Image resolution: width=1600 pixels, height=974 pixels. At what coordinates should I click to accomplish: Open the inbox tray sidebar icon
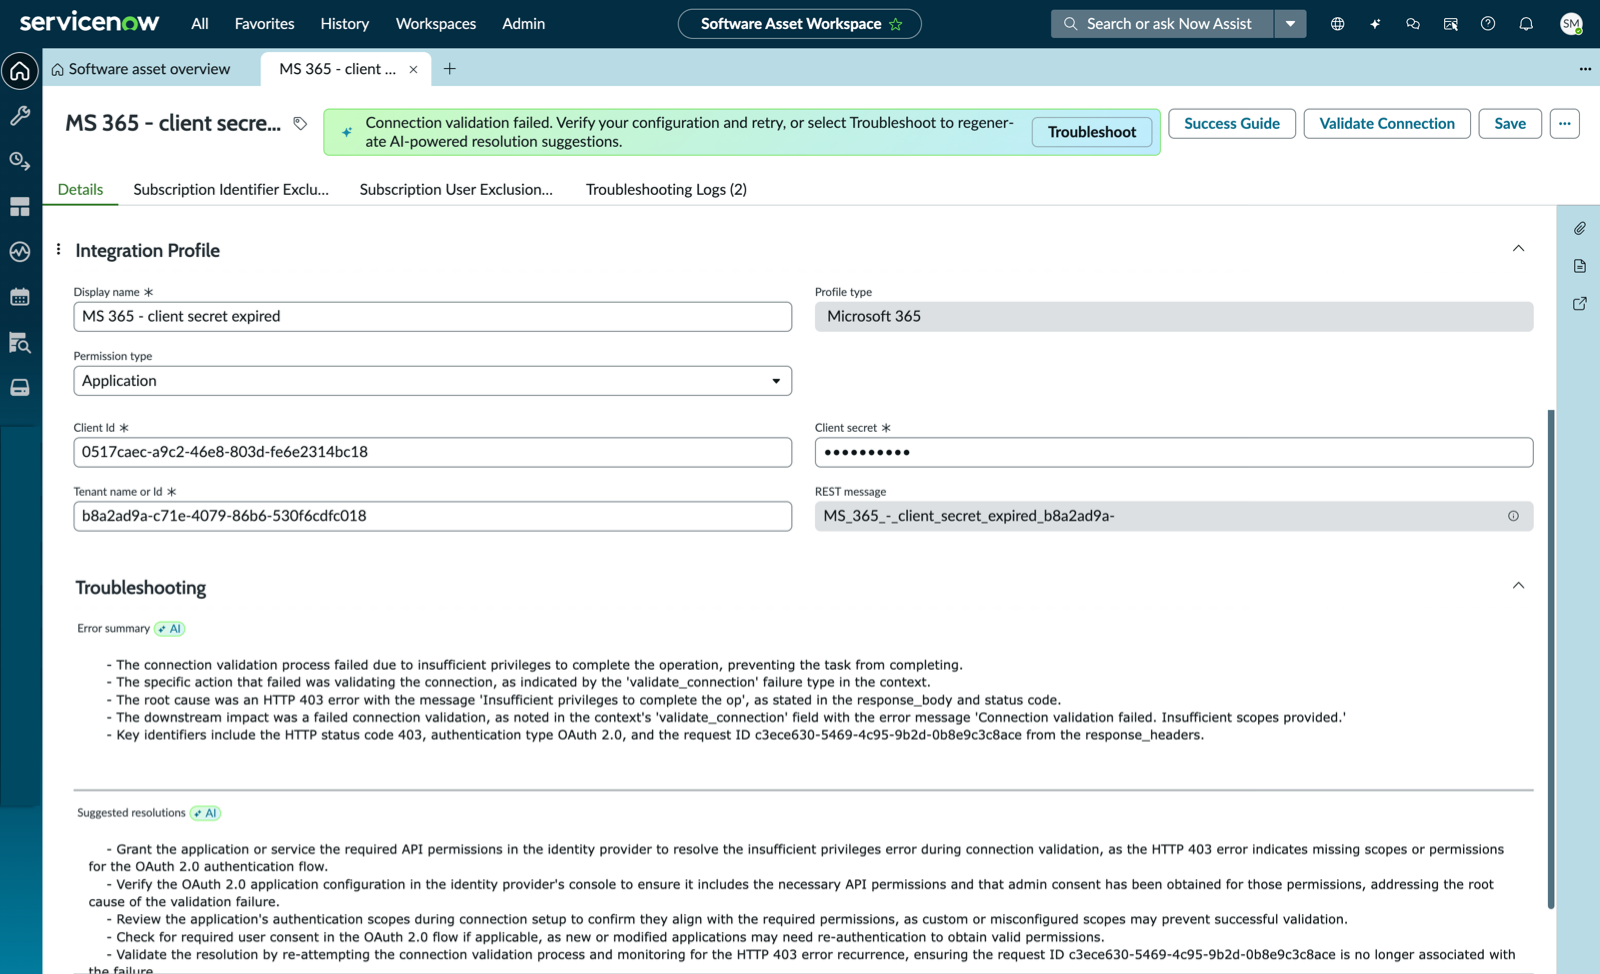click(20, 388)
